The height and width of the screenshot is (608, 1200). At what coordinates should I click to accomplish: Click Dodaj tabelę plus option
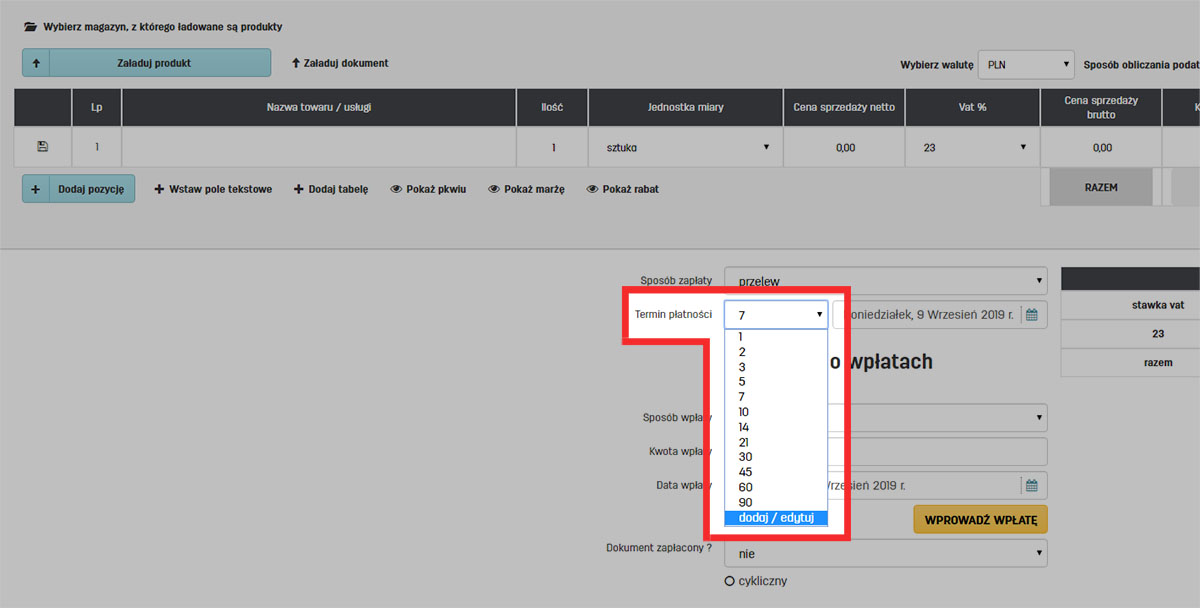pos(331,189)
